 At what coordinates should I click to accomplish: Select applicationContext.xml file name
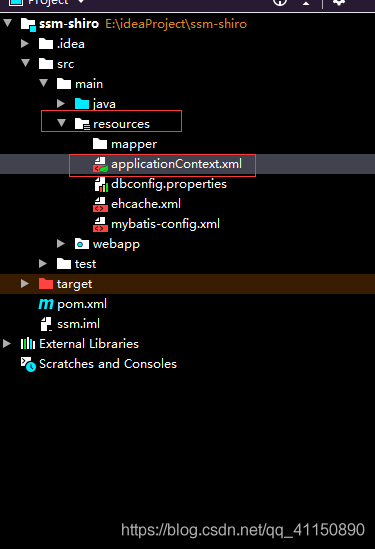click(x=176, y=164)
